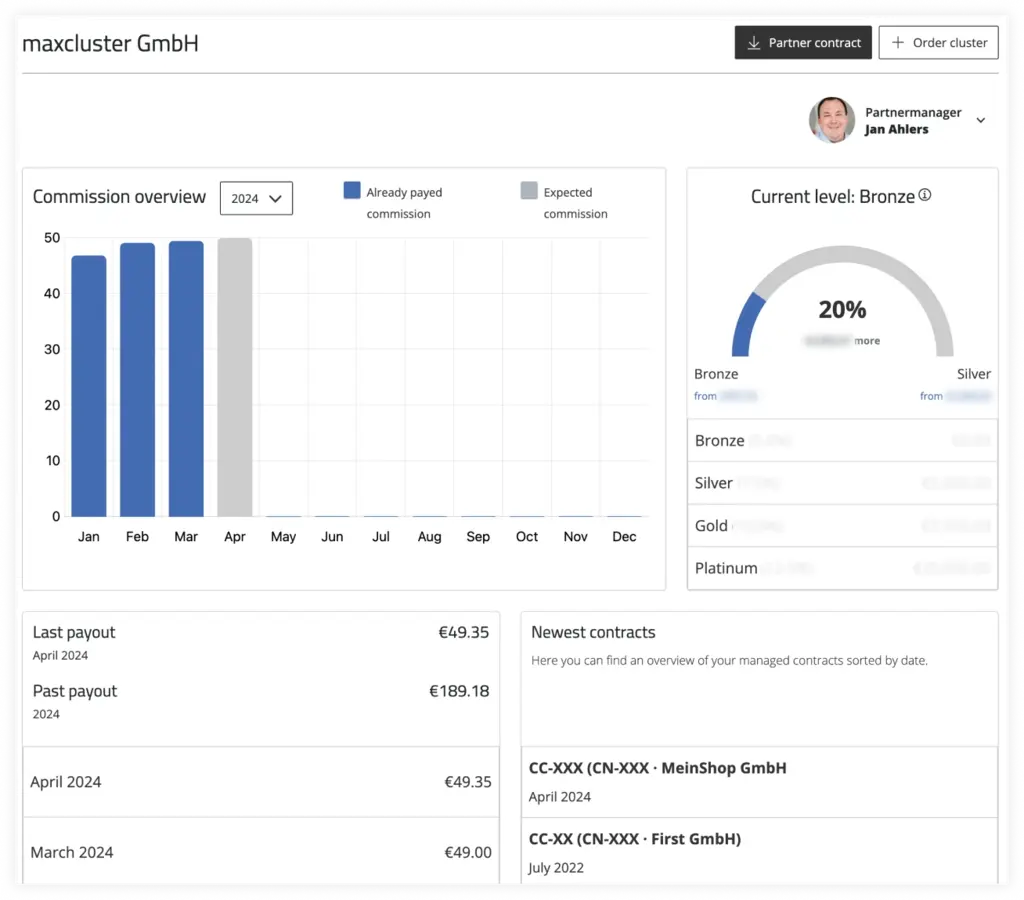Select the Silver level row

coord(842,483)
